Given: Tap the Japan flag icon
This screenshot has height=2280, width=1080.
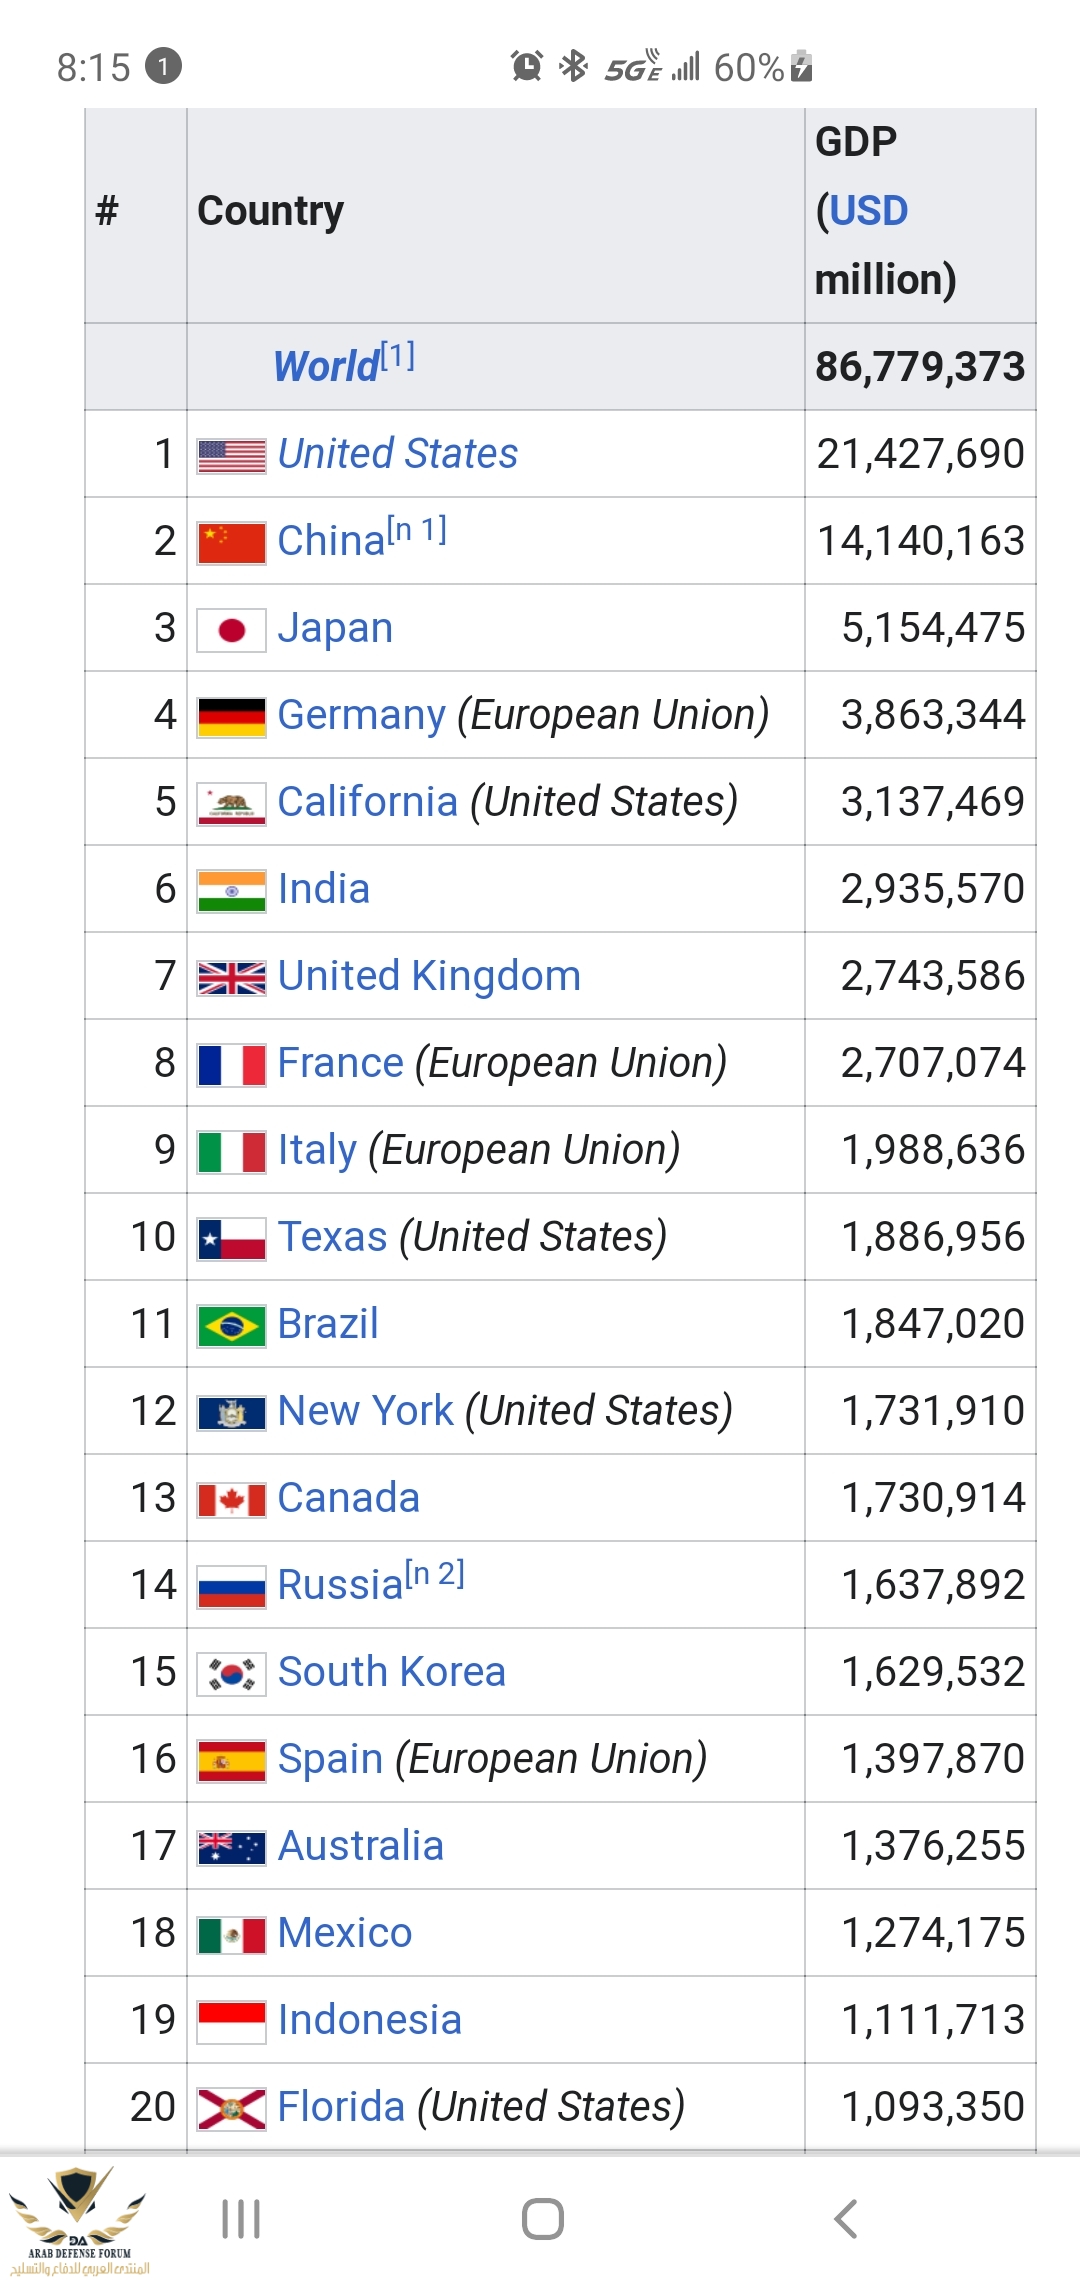Looking at the screenshot, I should 231,630.
